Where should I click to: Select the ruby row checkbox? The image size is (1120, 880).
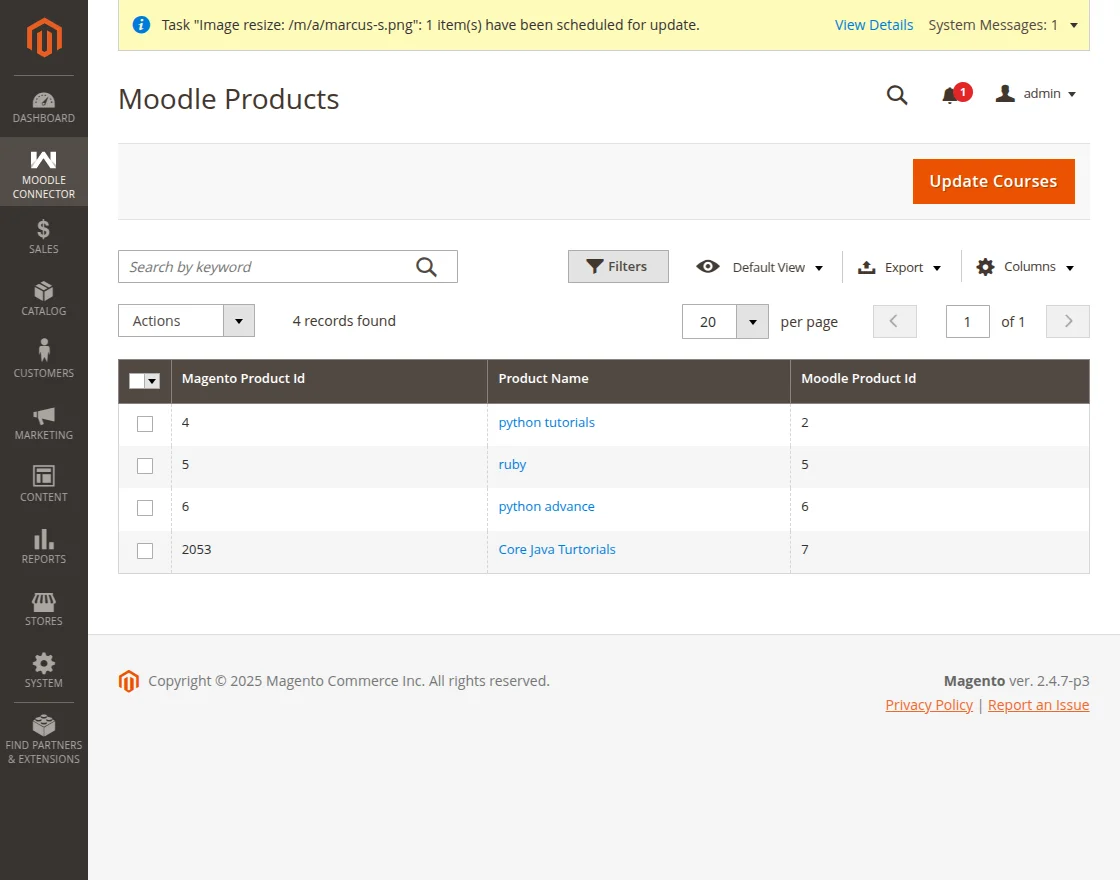[145, 466]
